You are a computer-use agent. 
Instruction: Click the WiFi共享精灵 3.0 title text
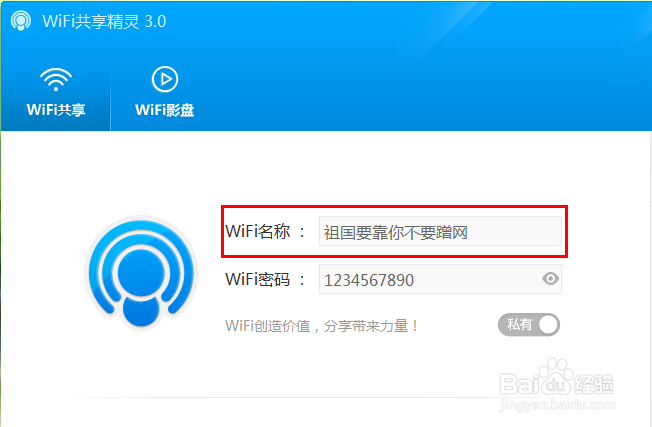(104, 21)
